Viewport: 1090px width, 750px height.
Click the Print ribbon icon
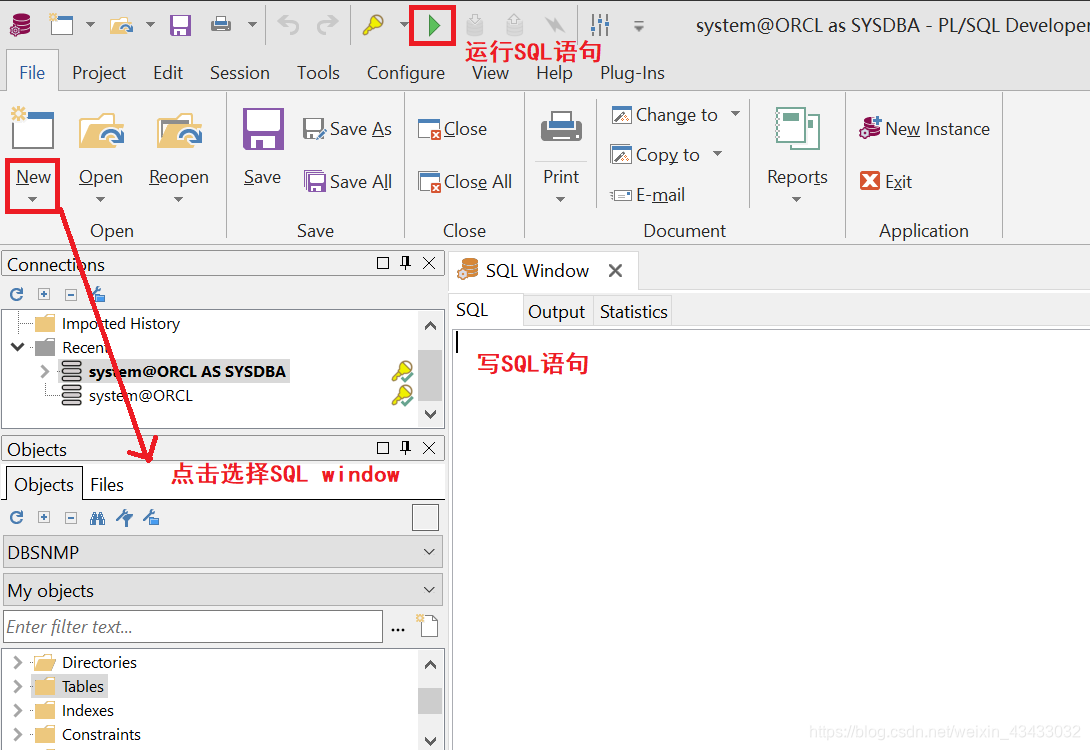(x=561, y=127)
